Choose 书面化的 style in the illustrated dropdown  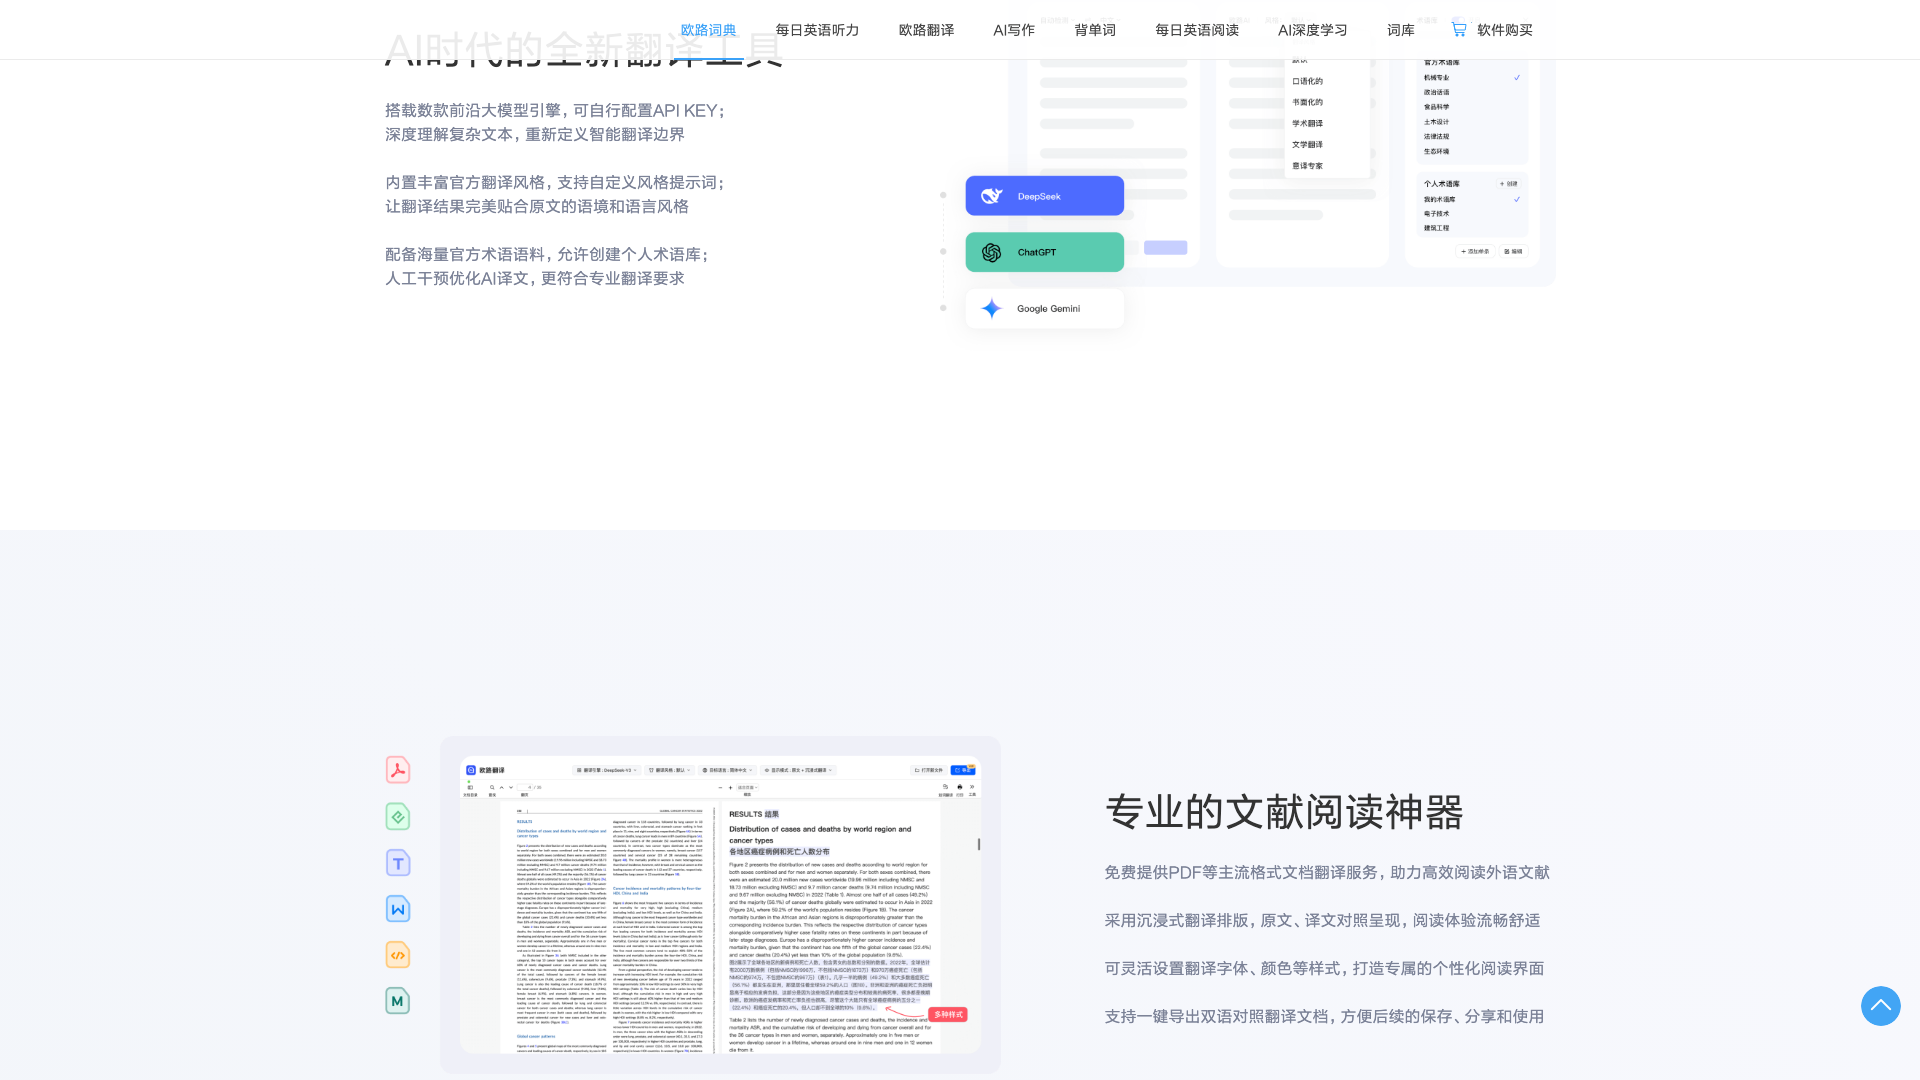1307,102
